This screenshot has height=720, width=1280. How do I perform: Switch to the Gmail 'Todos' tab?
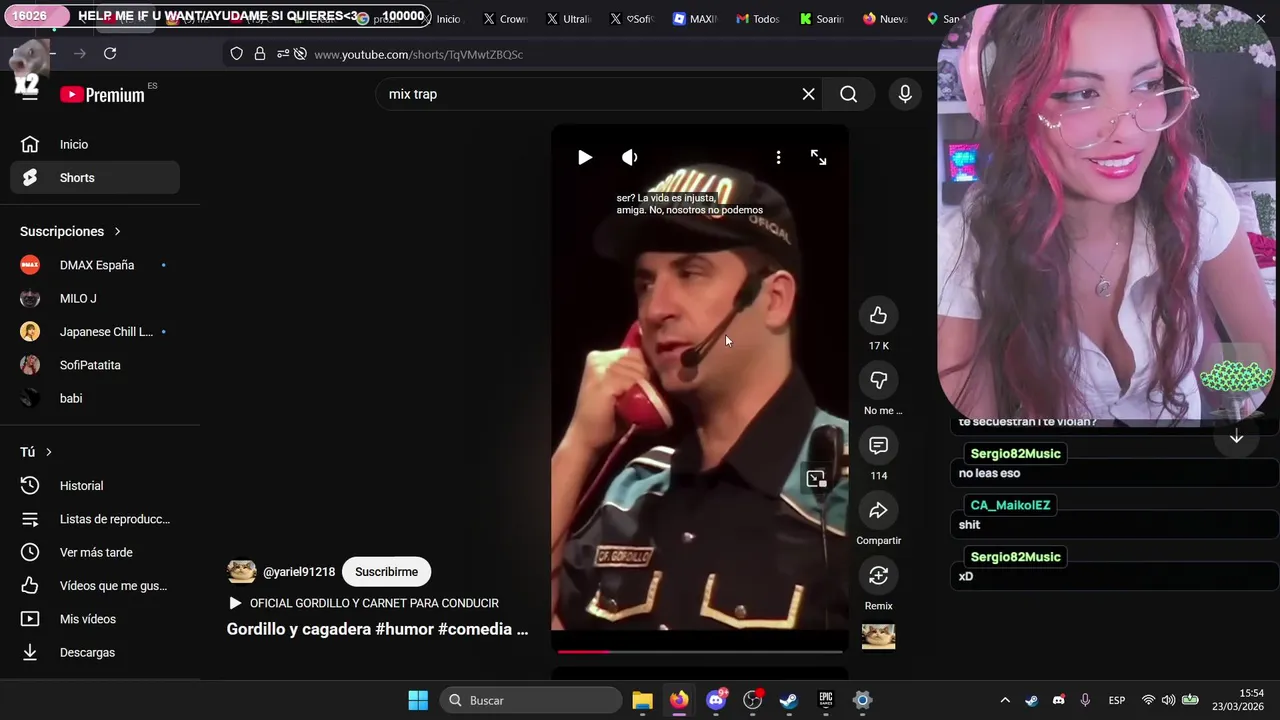(x=757, y=19)
